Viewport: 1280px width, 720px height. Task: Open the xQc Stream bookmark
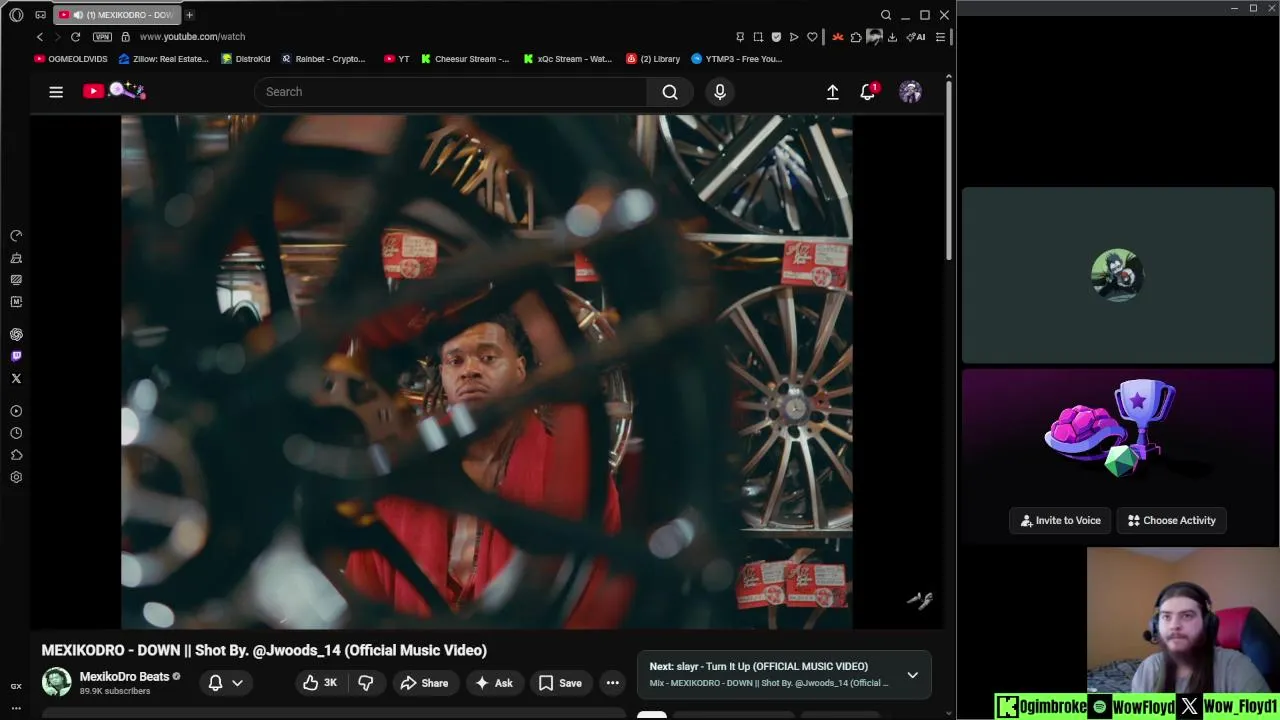pos(568,59)
